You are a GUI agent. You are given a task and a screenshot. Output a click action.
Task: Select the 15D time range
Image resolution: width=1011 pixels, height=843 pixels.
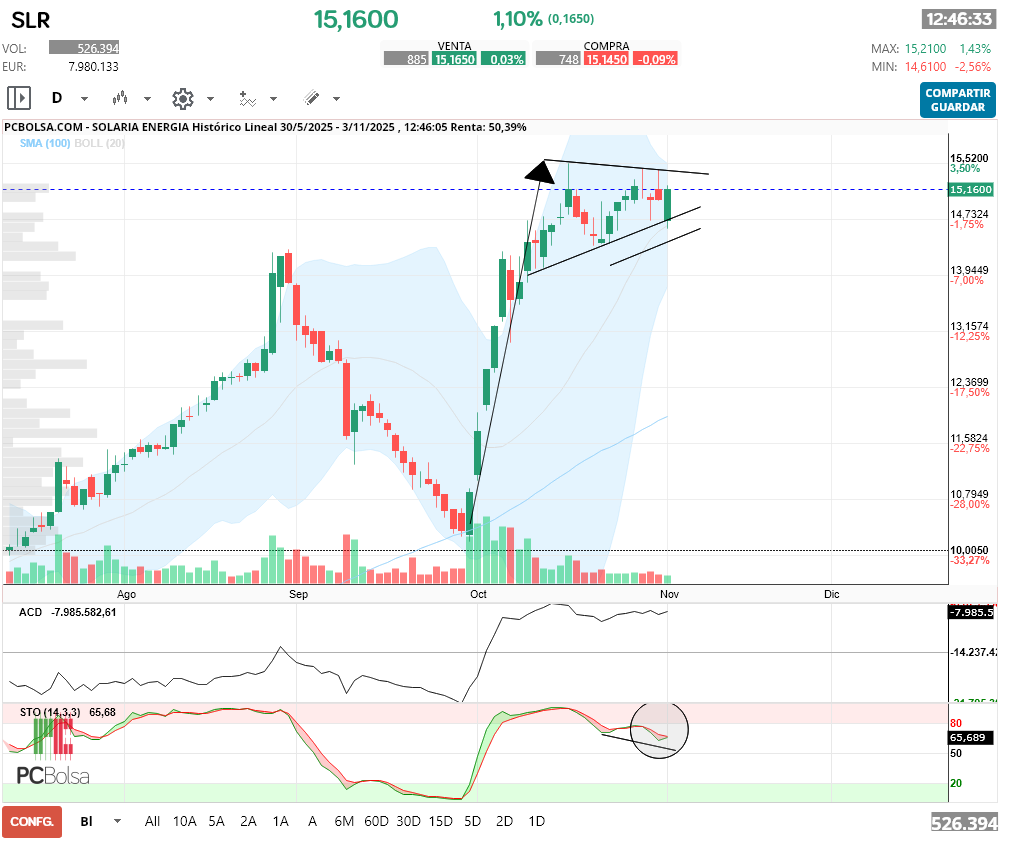(x=440, y=821)
